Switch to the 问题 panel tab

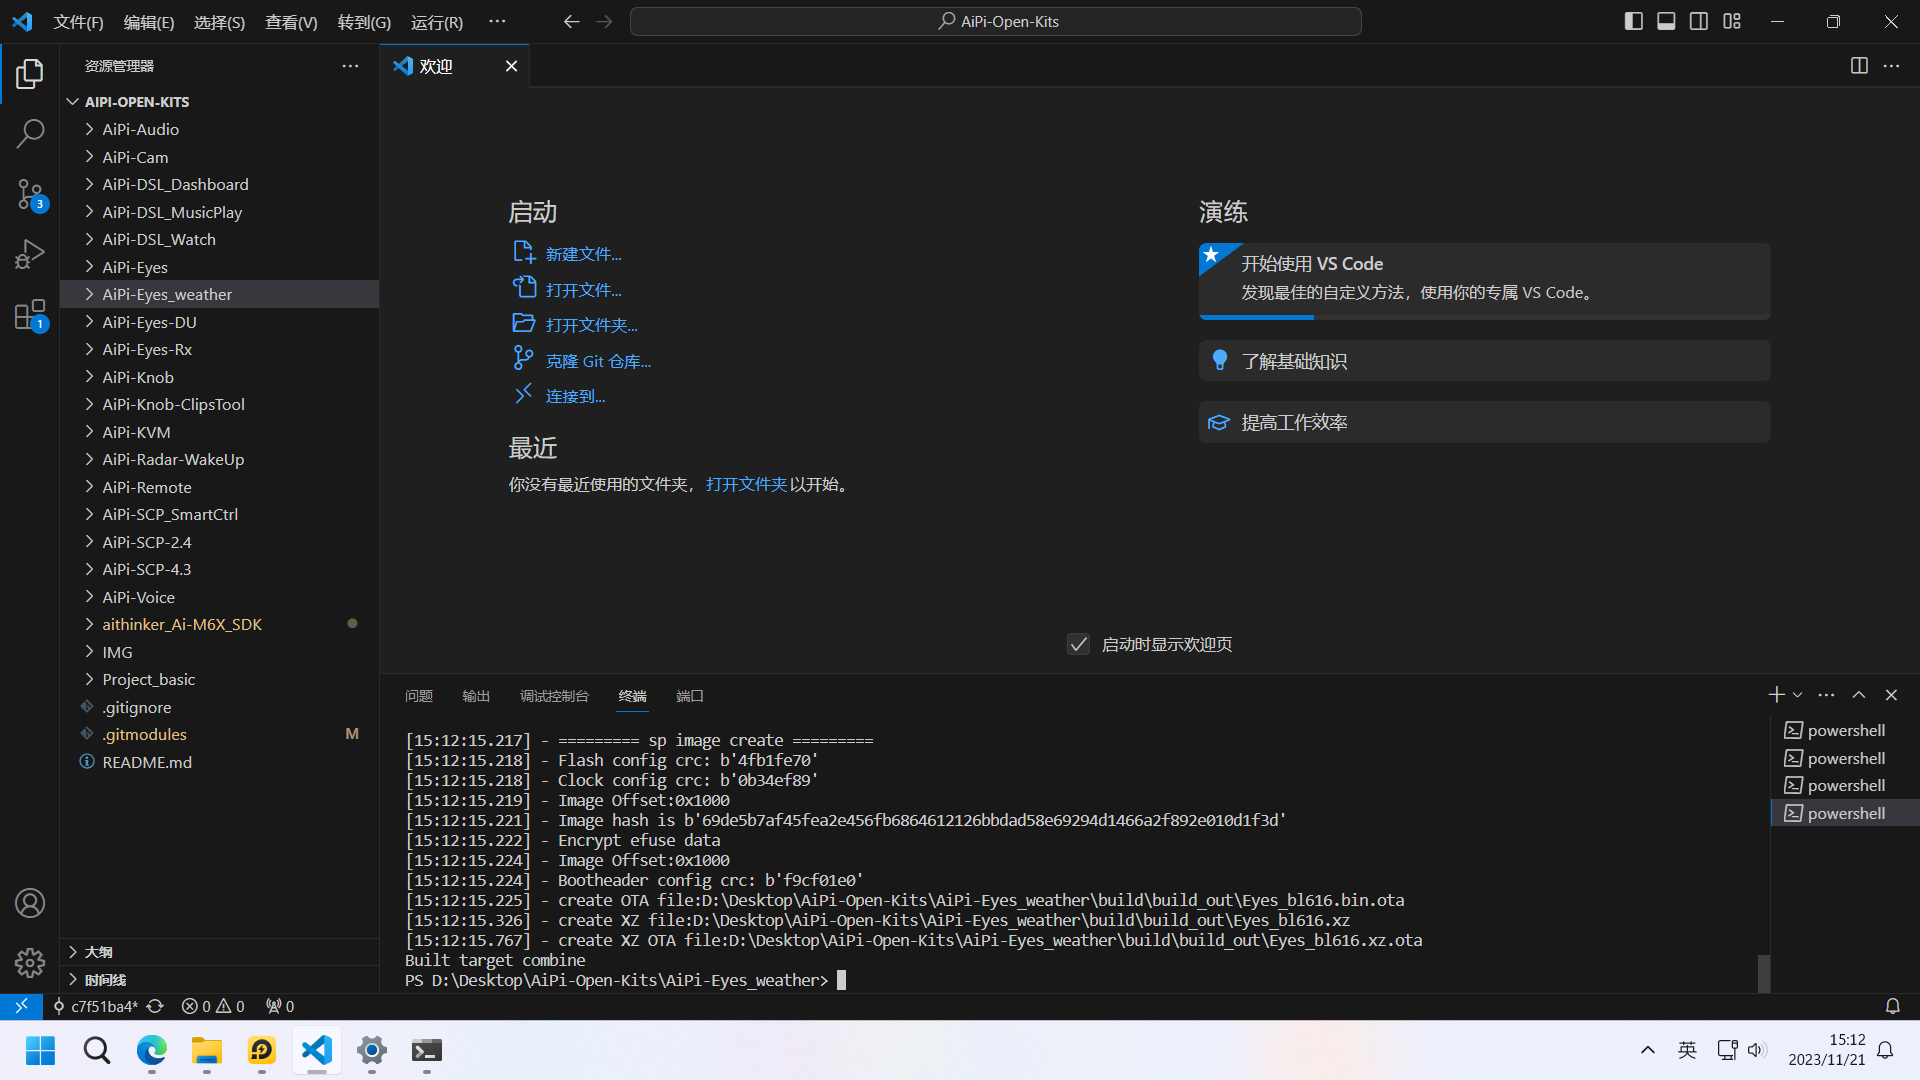[419, 696]
